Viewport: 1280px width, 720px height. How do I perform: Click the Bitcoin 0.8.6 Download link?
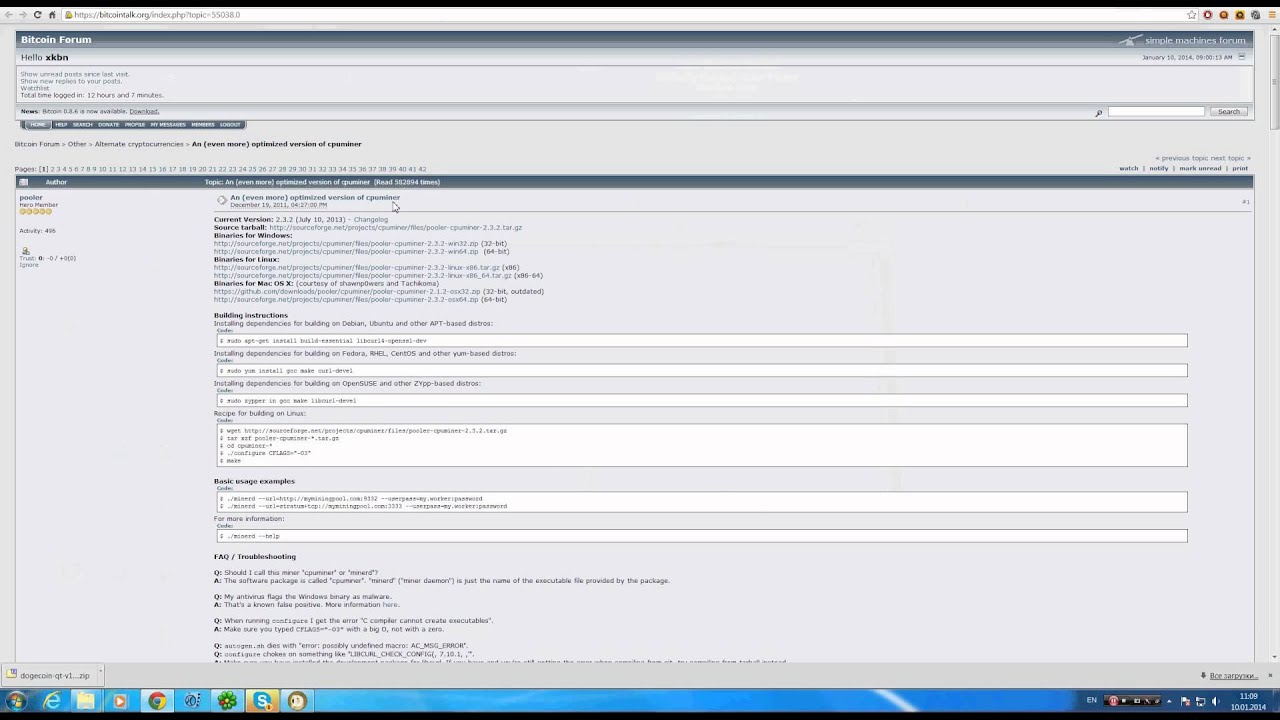pos(144,111)
